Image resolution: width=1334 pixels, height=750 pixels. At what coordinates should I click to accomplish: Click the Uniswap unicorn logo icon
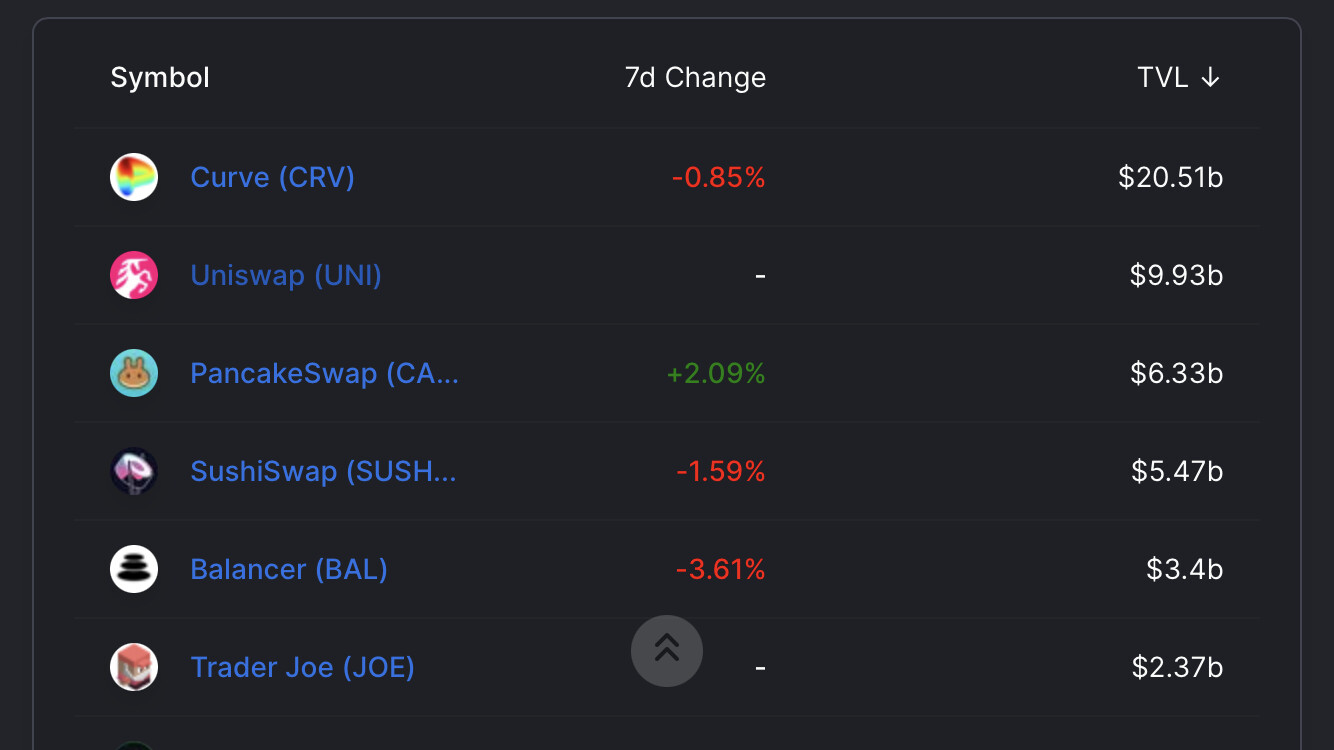pos(134,275)
